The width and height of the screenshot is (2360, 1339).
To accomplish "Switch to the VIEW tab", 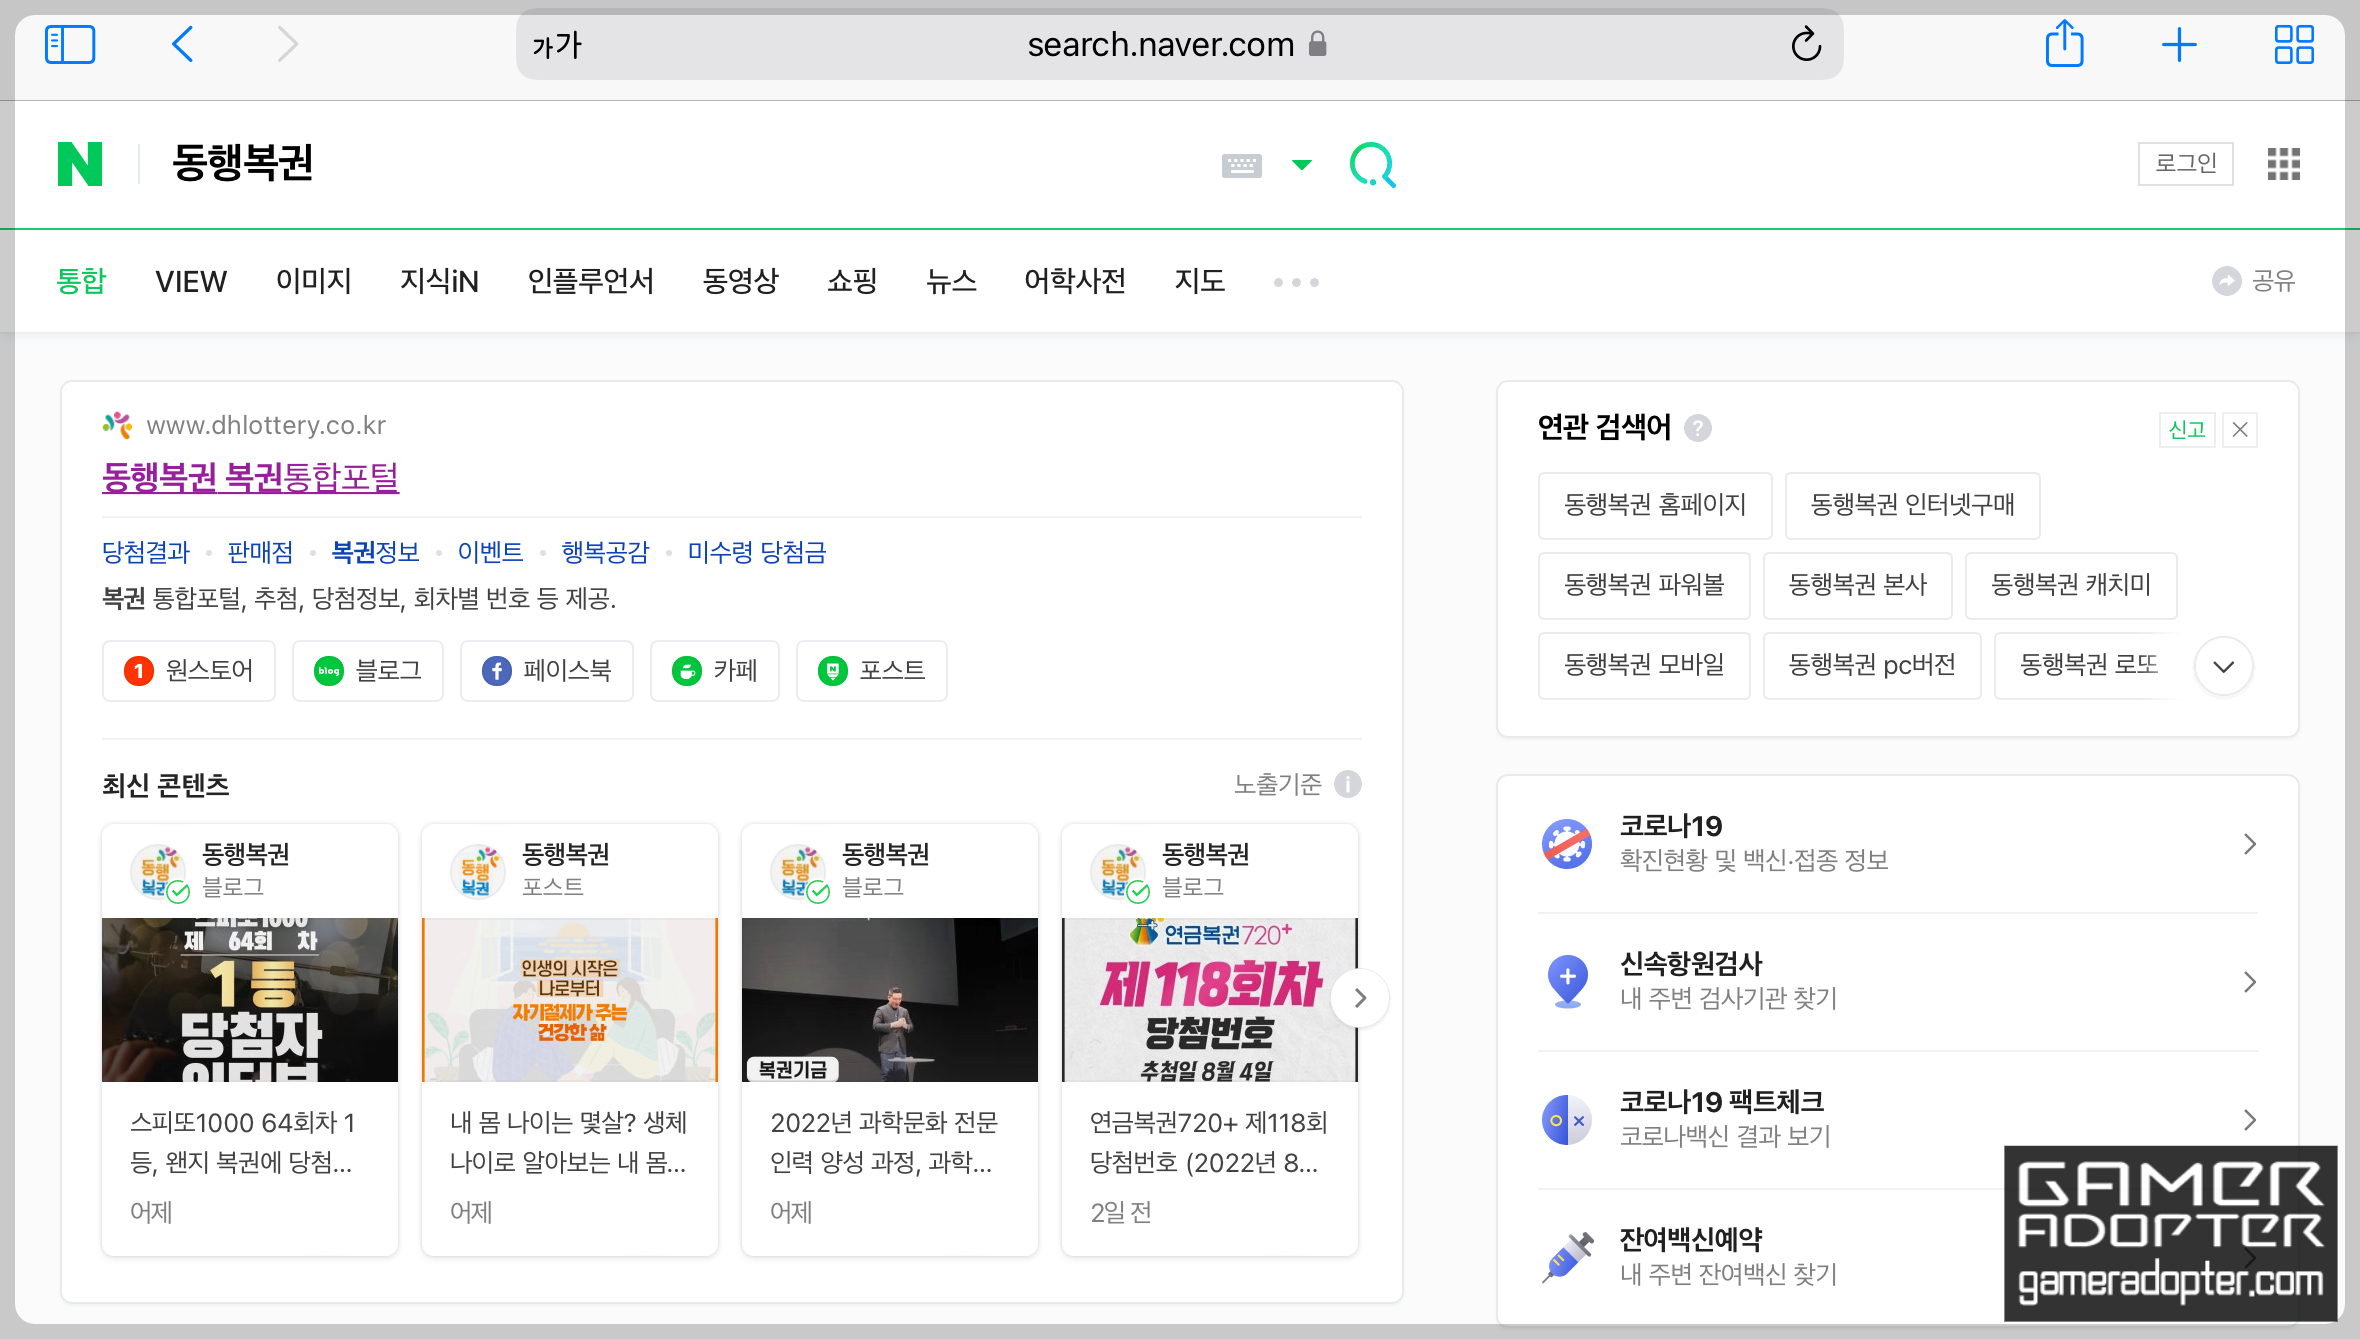I will (191, 282).
